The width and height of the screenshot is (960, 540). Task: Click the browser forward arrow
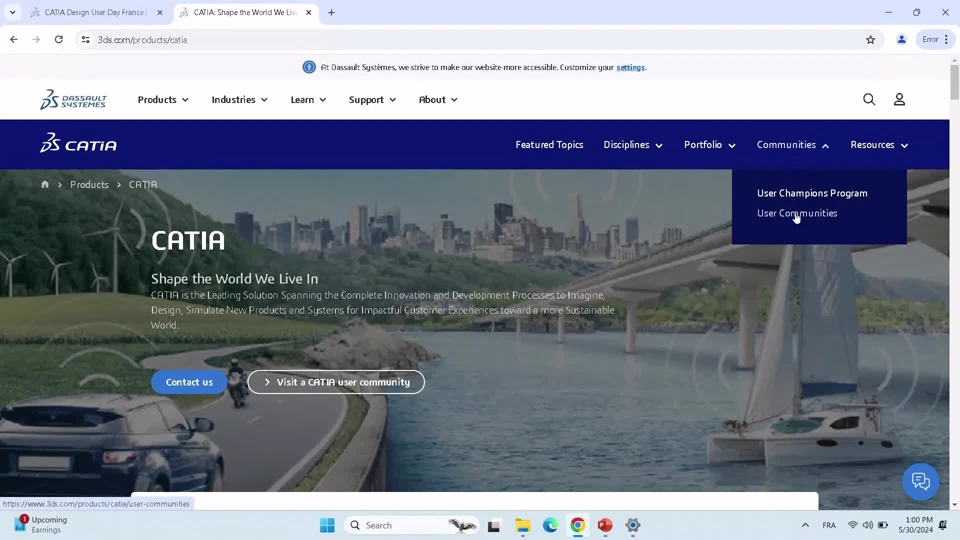tap(36, 39)
